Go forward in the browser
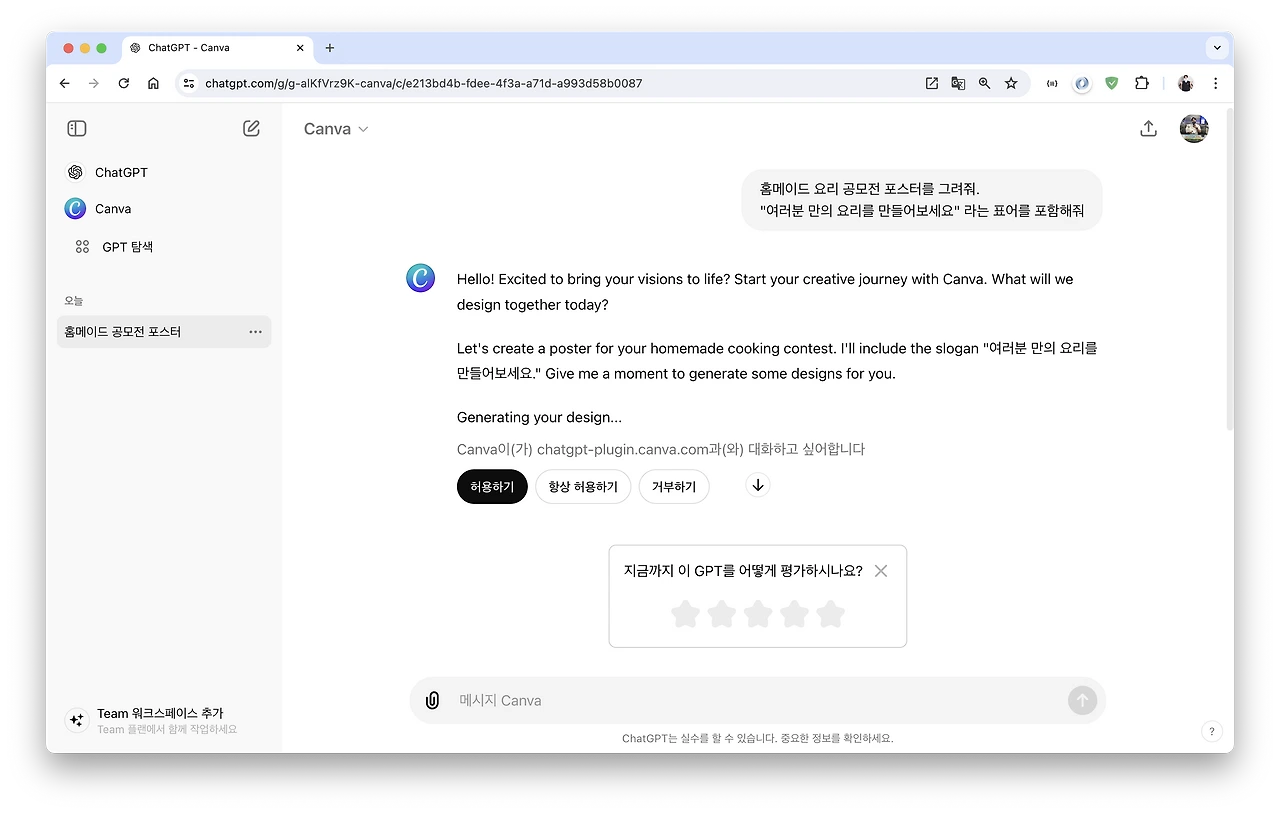The width and height of the screenshot is (1280, 814). (x=94, y=83)
